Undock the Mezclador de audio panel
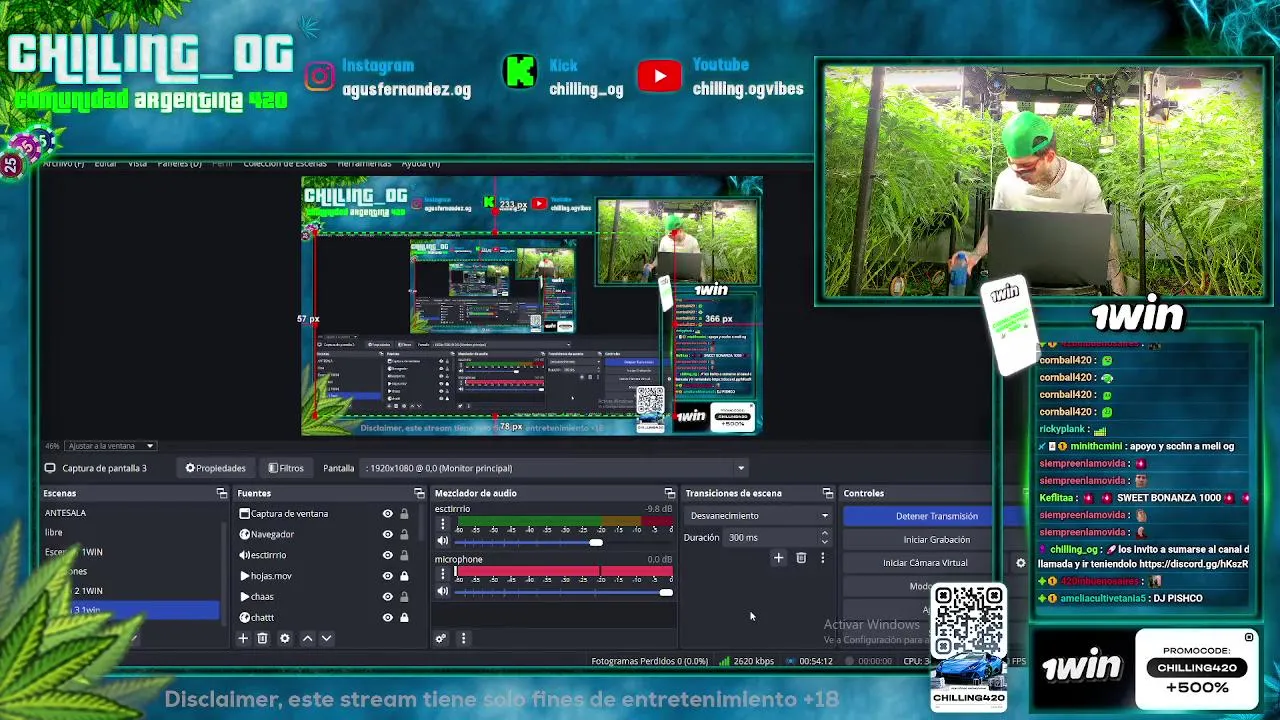Image resolution: width=1280 pixels, height=720 pixels. (x=670, y=493)
